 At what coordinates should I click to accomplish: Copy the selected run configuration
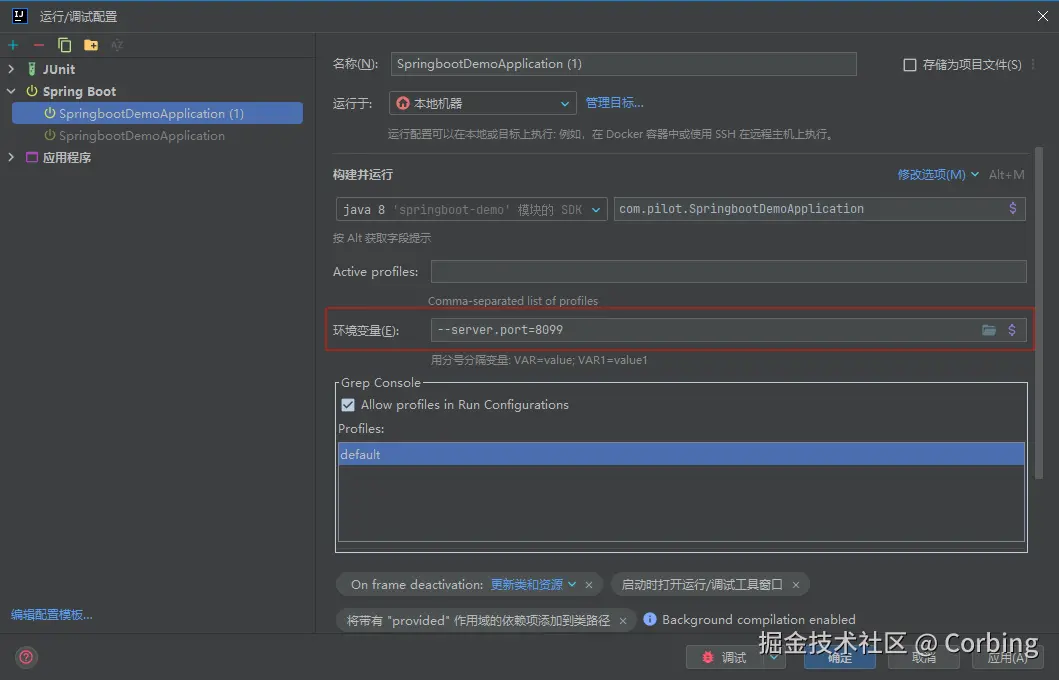pyautogui.click(x=64, y=45)
